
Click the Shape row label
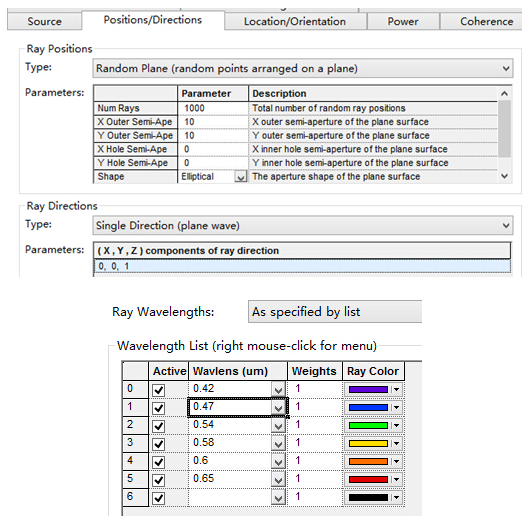(136, 176)
